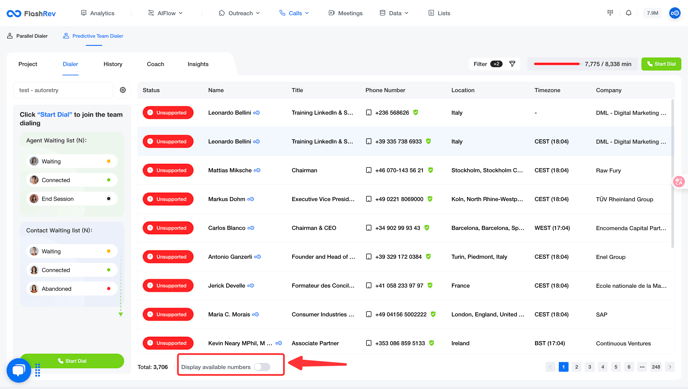Click the FlashRev logo
The height and width of the screenshot is (389, 688).
pyautogui.click(x=31, y=14)
